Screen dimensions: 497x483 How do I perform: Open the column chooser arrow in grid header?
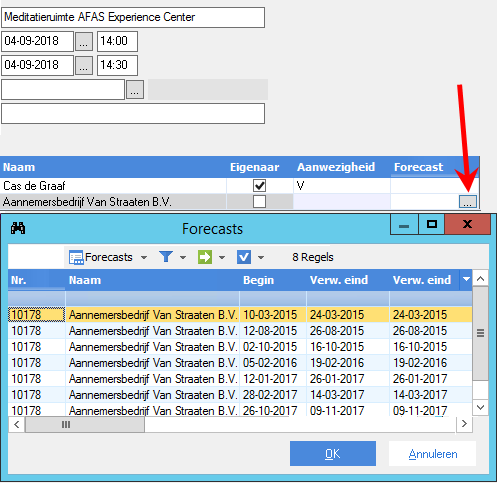click(466, 279)
